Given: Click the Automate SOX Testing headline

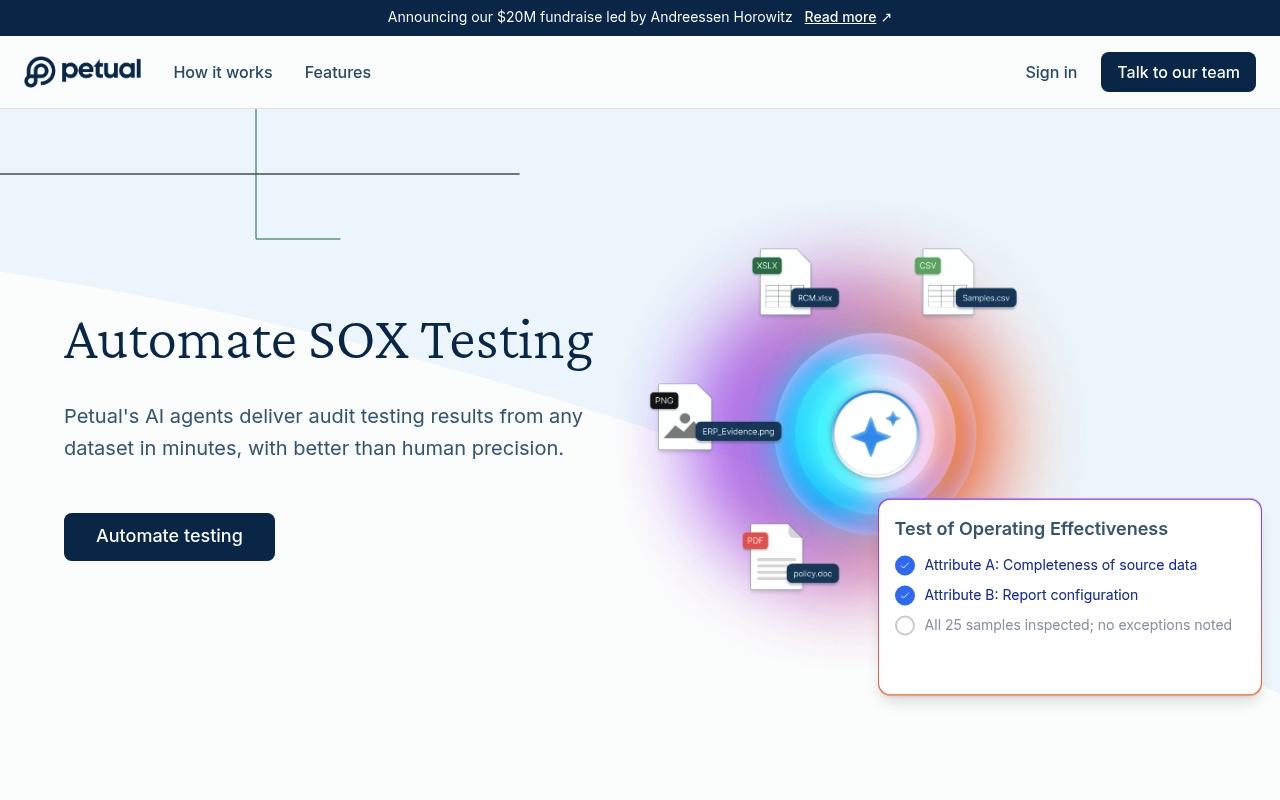Looking at the screenshot, I should [x=329, y=341].
